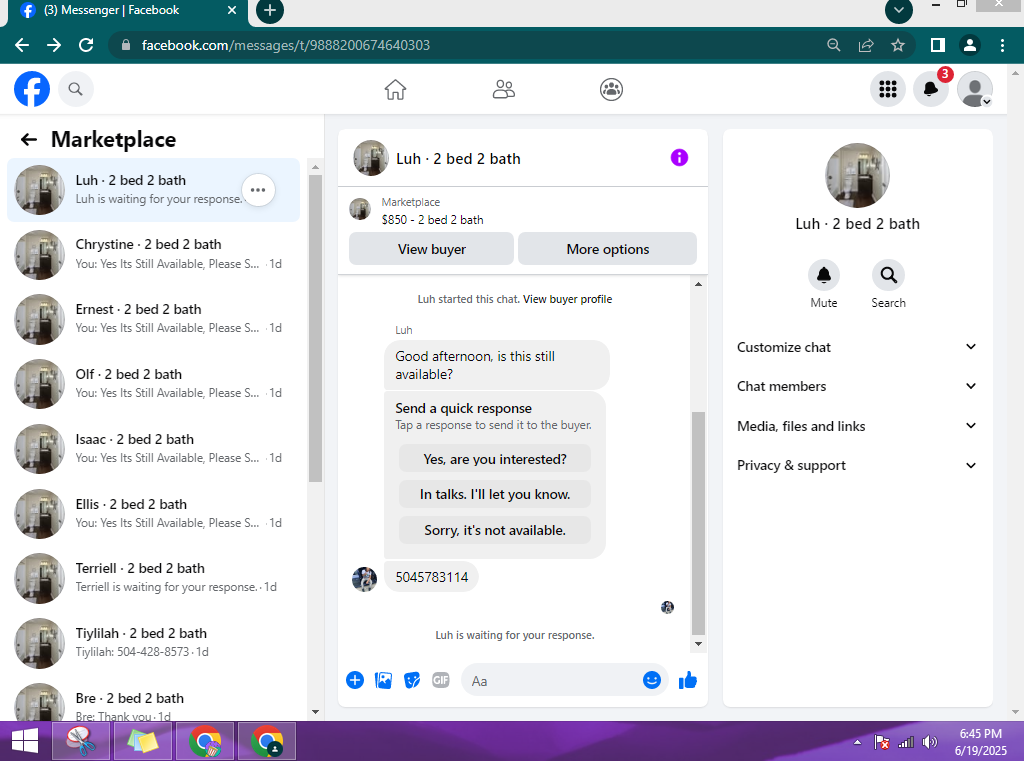Open the Ernest · 2 bed 2 bath conversation
The image size is (1024, 761).
point(153,319)
